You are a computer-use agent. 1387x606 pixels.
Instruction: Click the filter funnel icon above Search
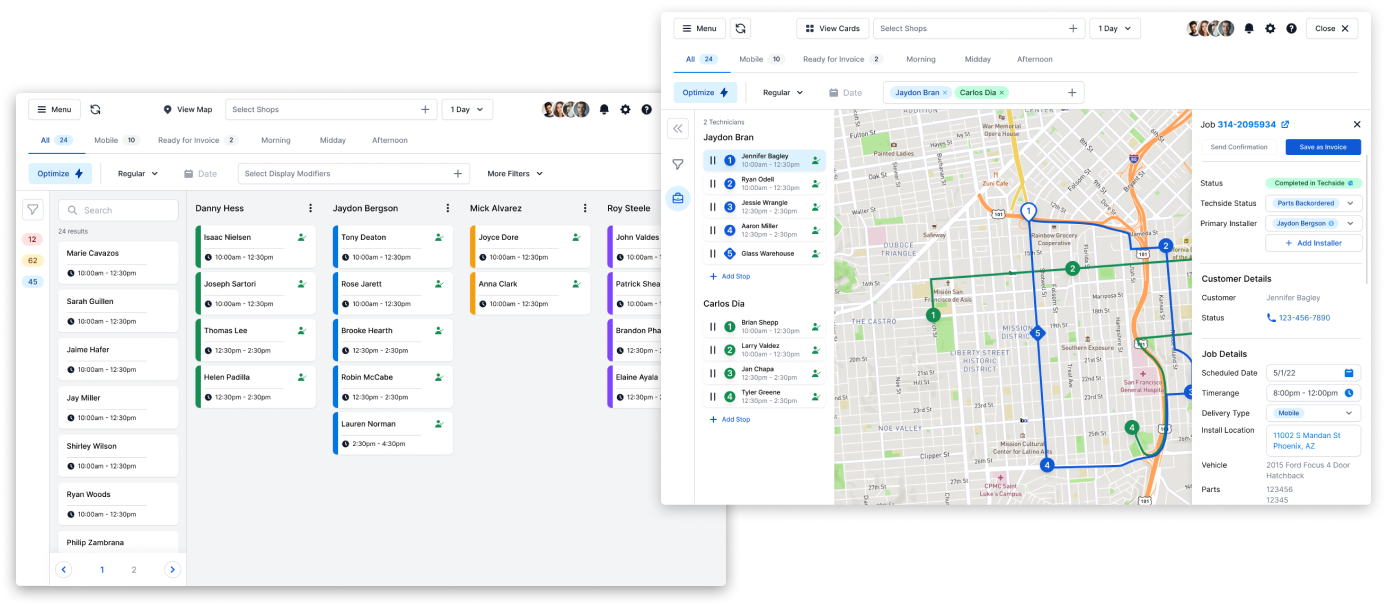(x=33, y=210)
